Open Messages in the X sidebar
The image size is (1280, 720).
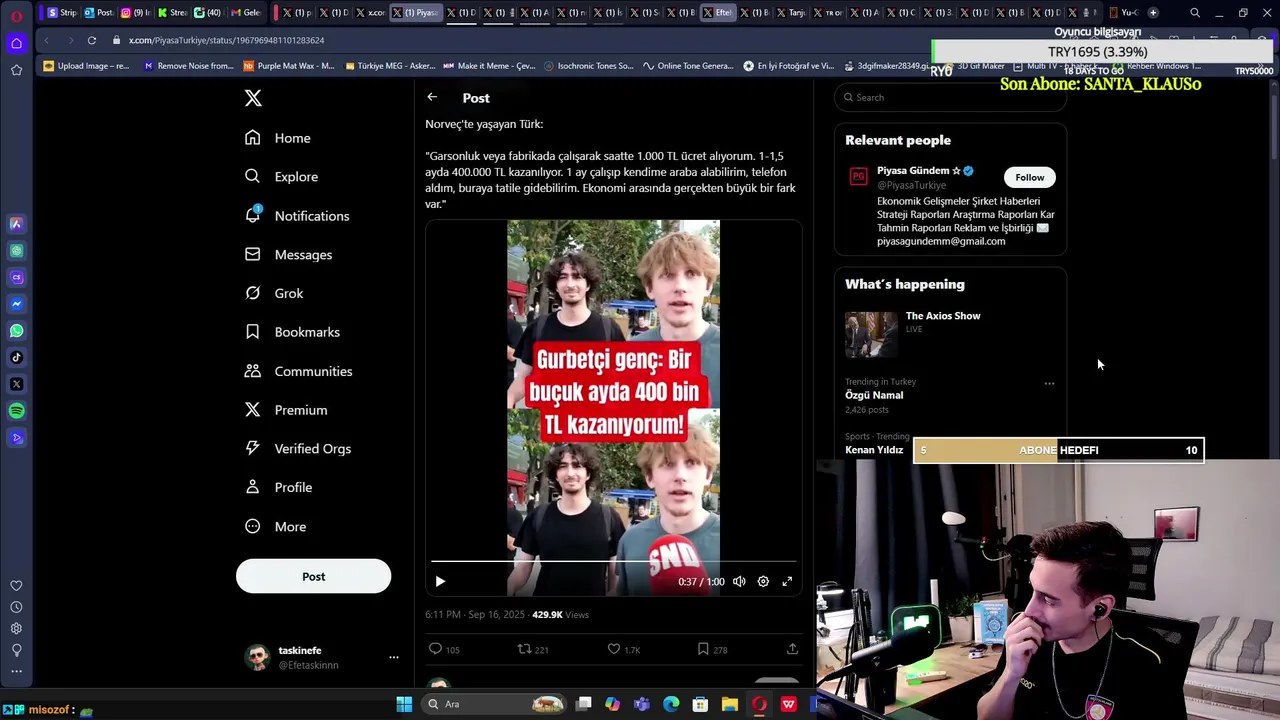tap(288, 254)
